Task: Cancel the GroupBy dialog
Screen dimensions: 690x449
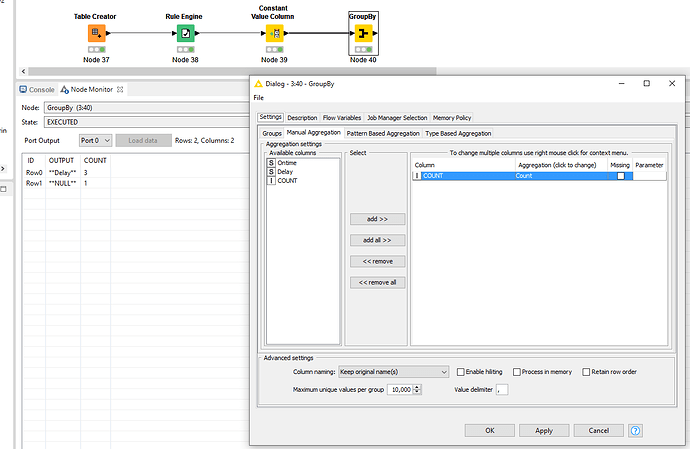Action: (598, 431)
